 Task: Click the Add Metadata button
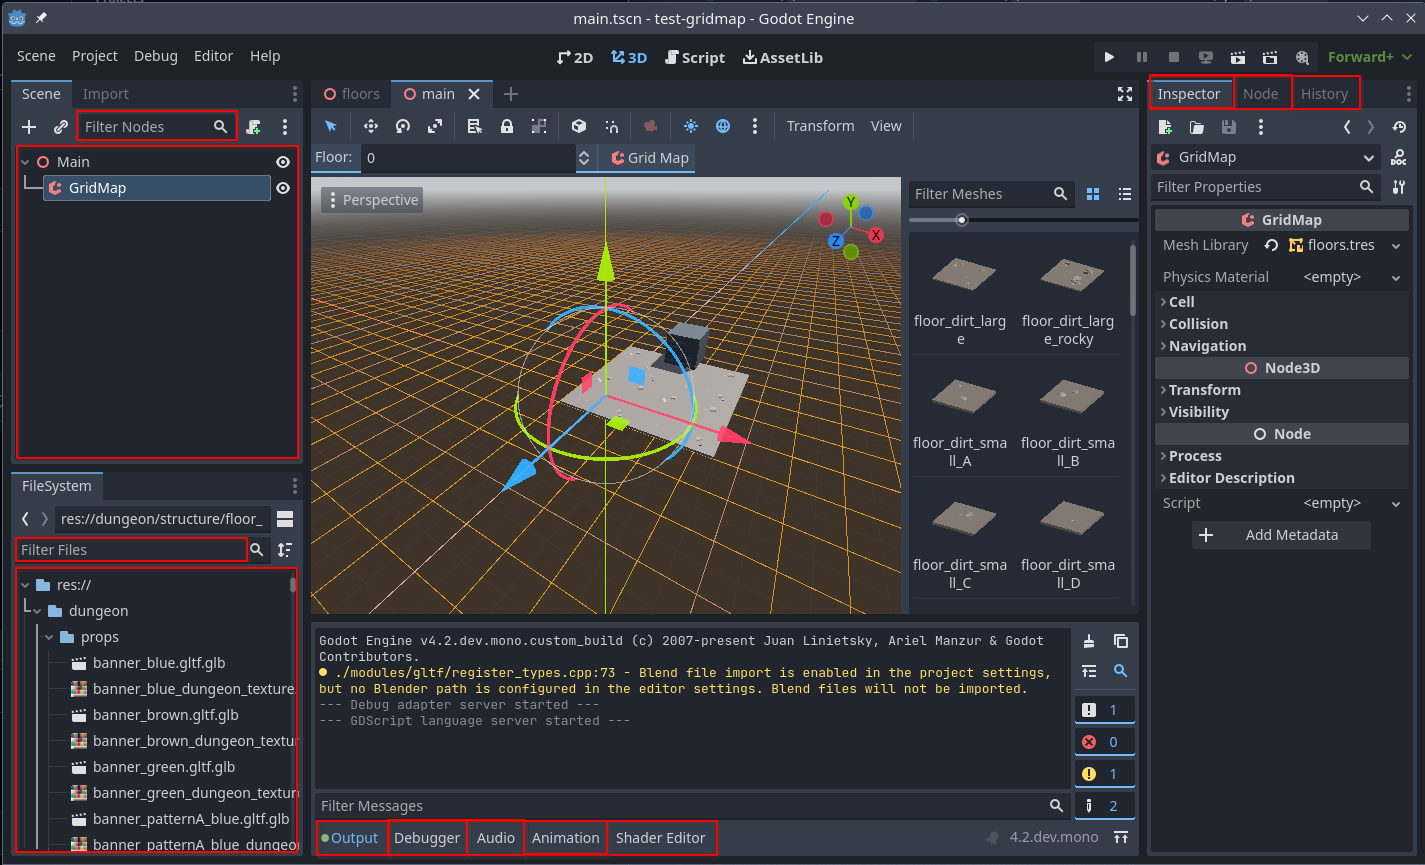[1281, 535]
